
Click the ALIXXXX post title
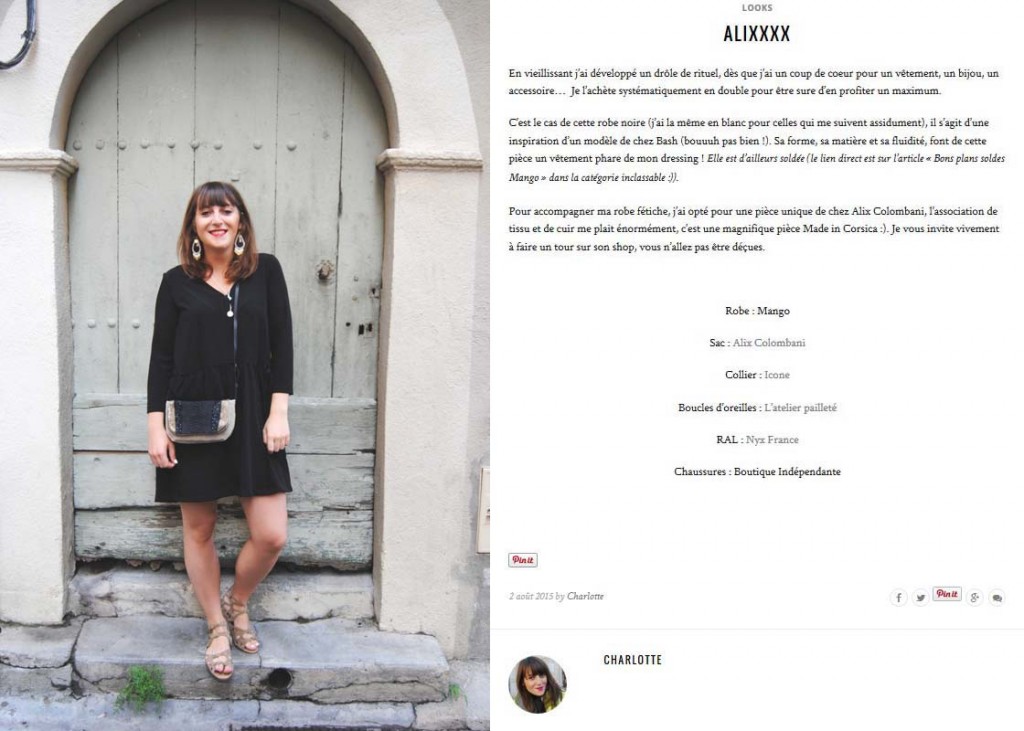tap(757, 33)
